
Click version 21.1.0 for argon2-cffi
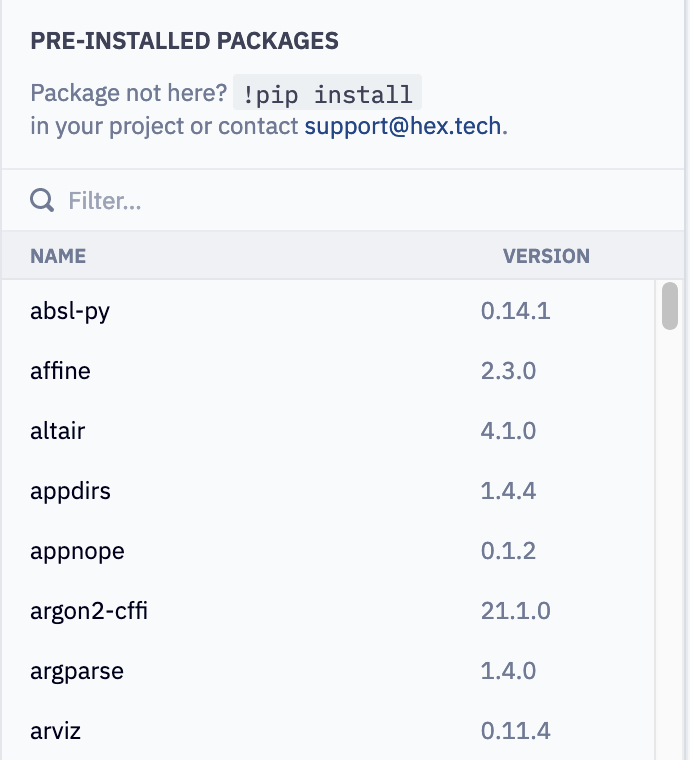point(515,611)
